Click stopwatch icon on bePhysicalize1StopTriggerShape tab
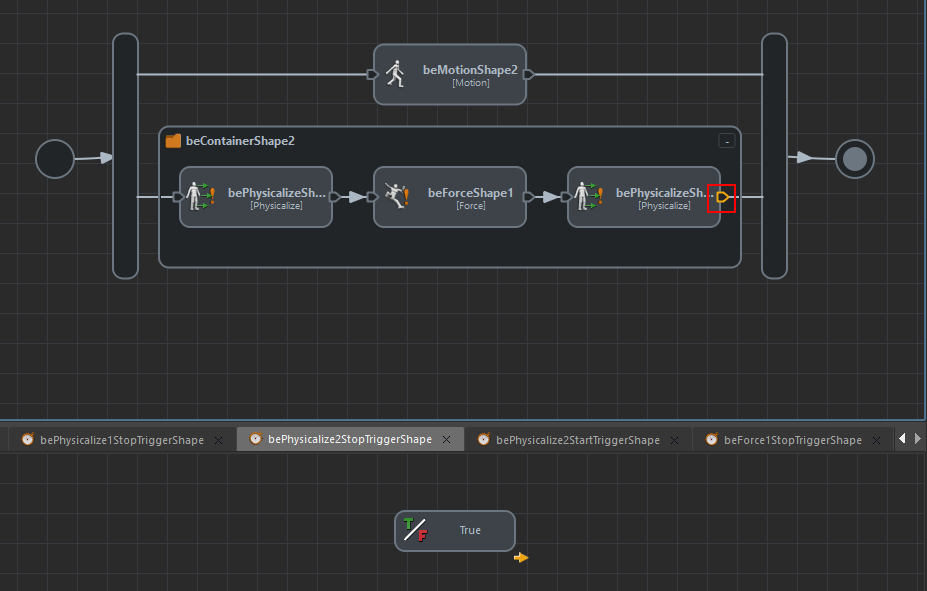927x591 pixels. pos(28,439)
